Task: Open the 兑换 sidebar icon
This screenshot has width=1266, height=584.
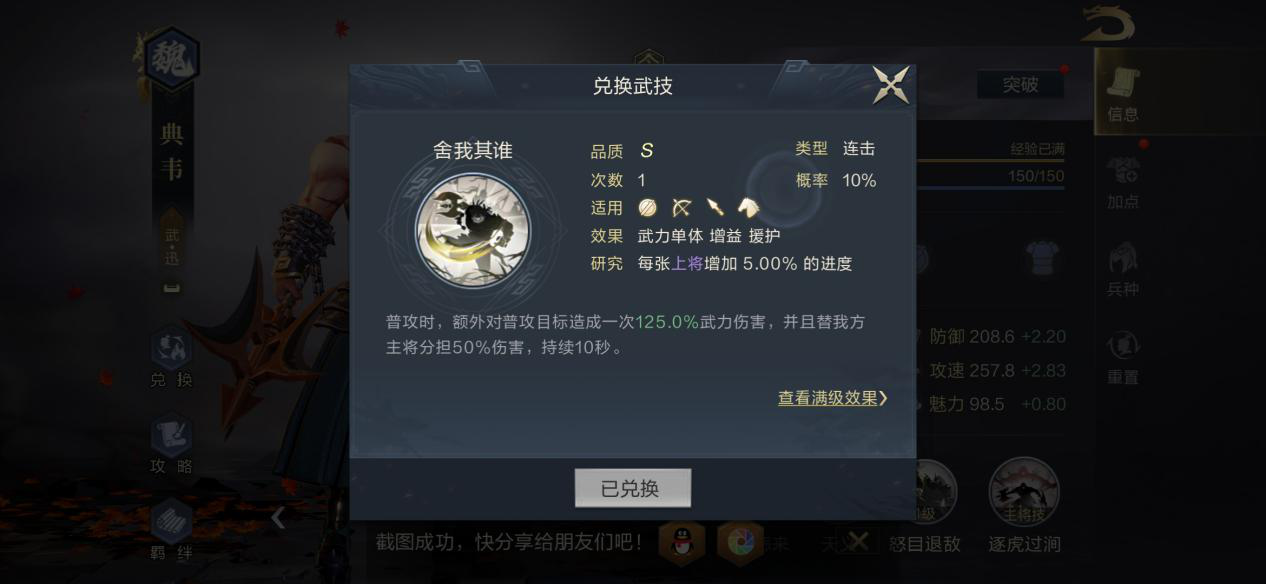Action: click(171, 357)
